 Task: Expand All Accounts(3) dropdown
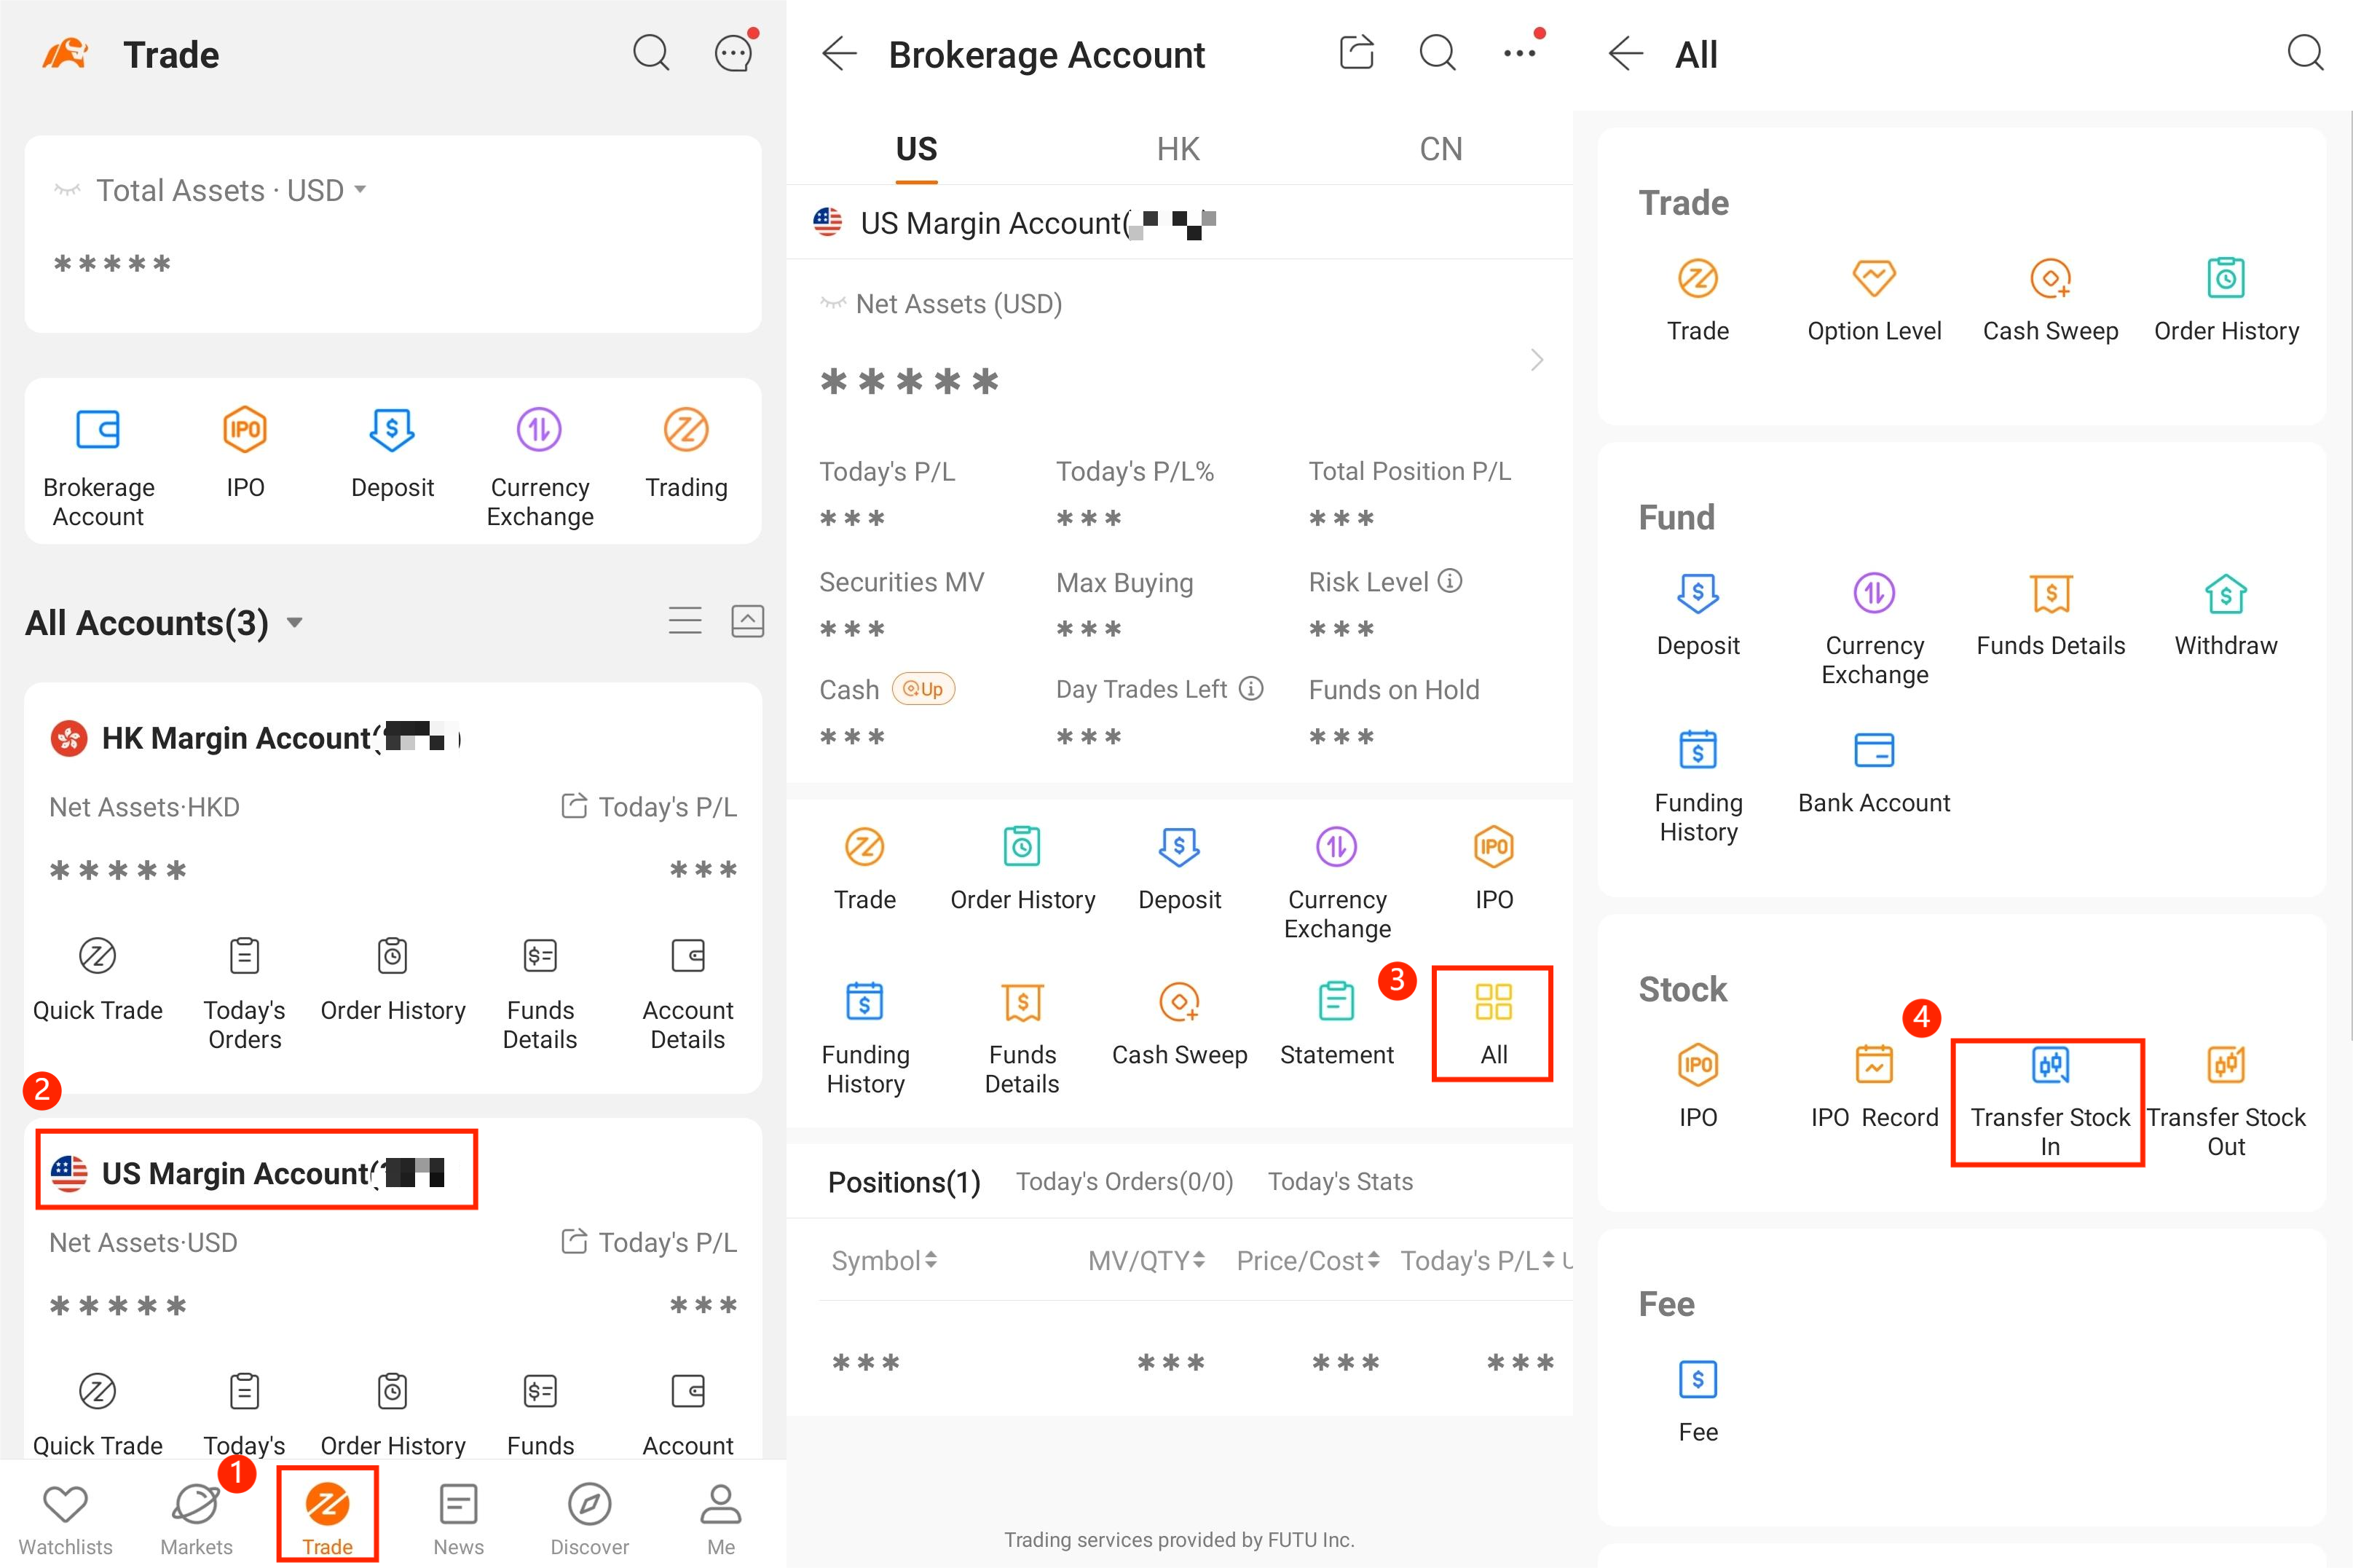294,622
